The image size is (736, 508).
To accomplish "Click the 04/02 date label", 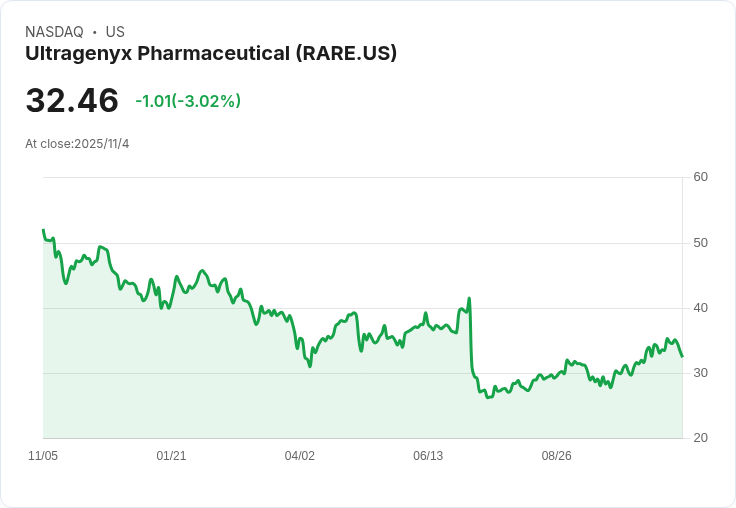I will [300, 456].
